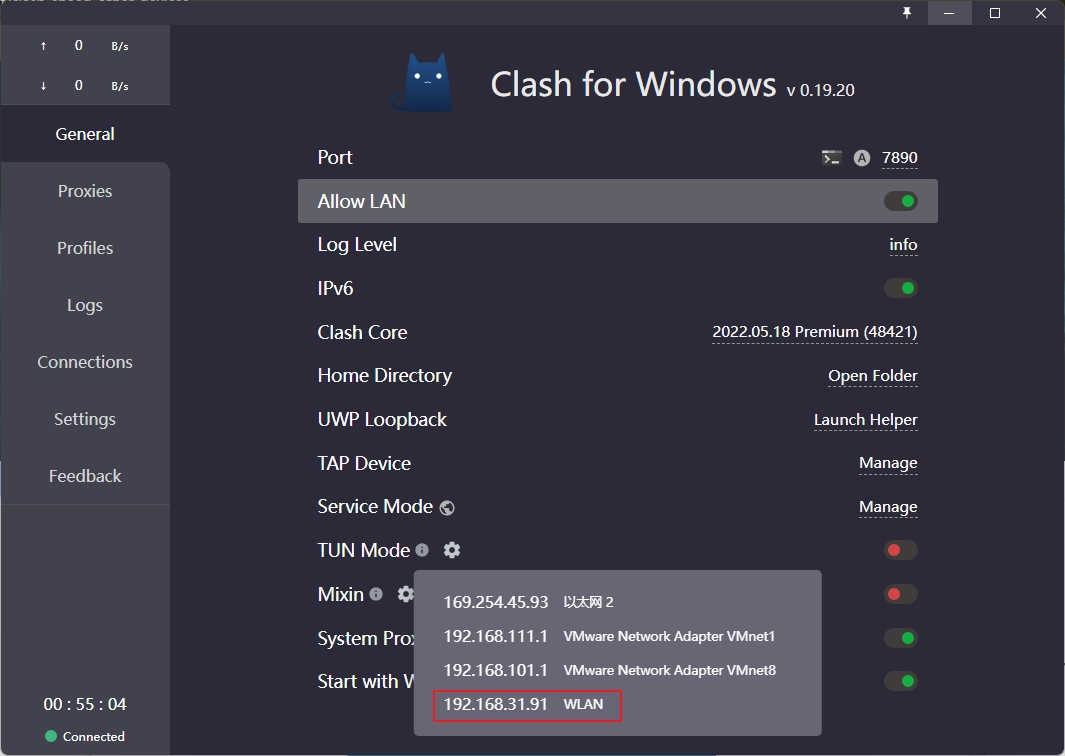Screen dimensions: 1065x756
Task: Open the General tab
Action: pyautogui.click(x=85, y=134)
